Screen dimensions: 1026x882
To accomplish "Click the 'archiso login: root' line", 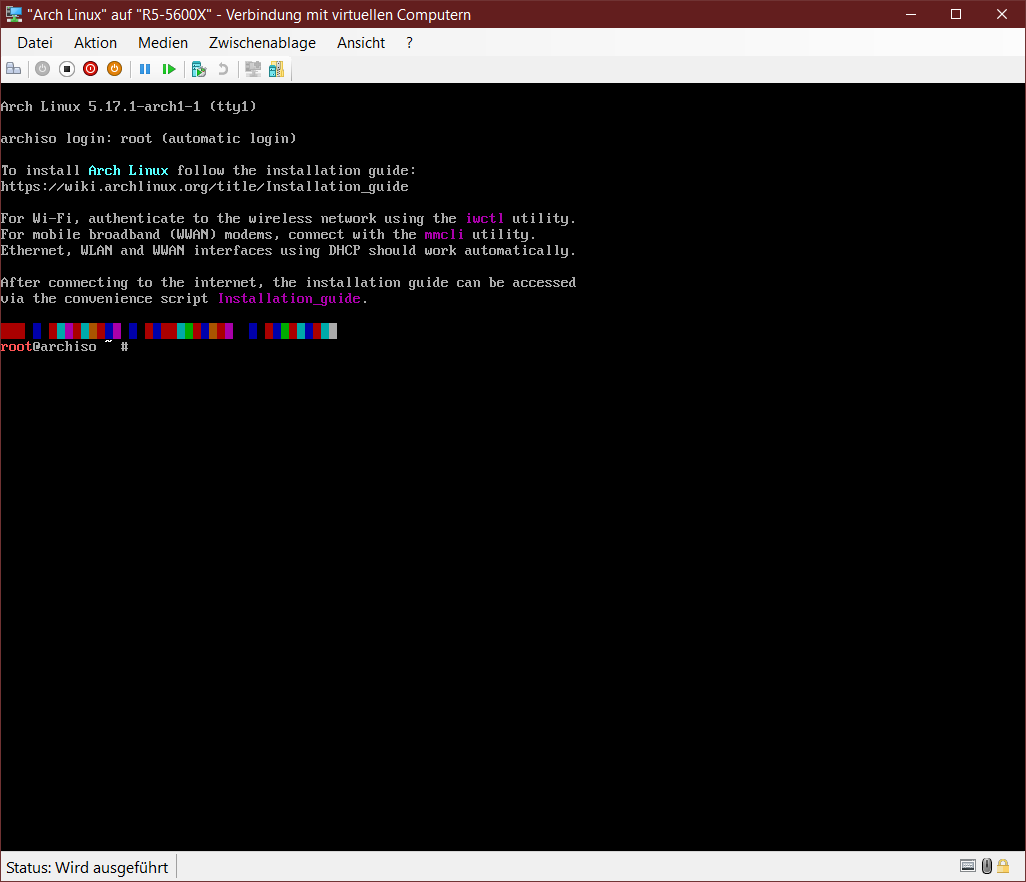I will [149, 138].
